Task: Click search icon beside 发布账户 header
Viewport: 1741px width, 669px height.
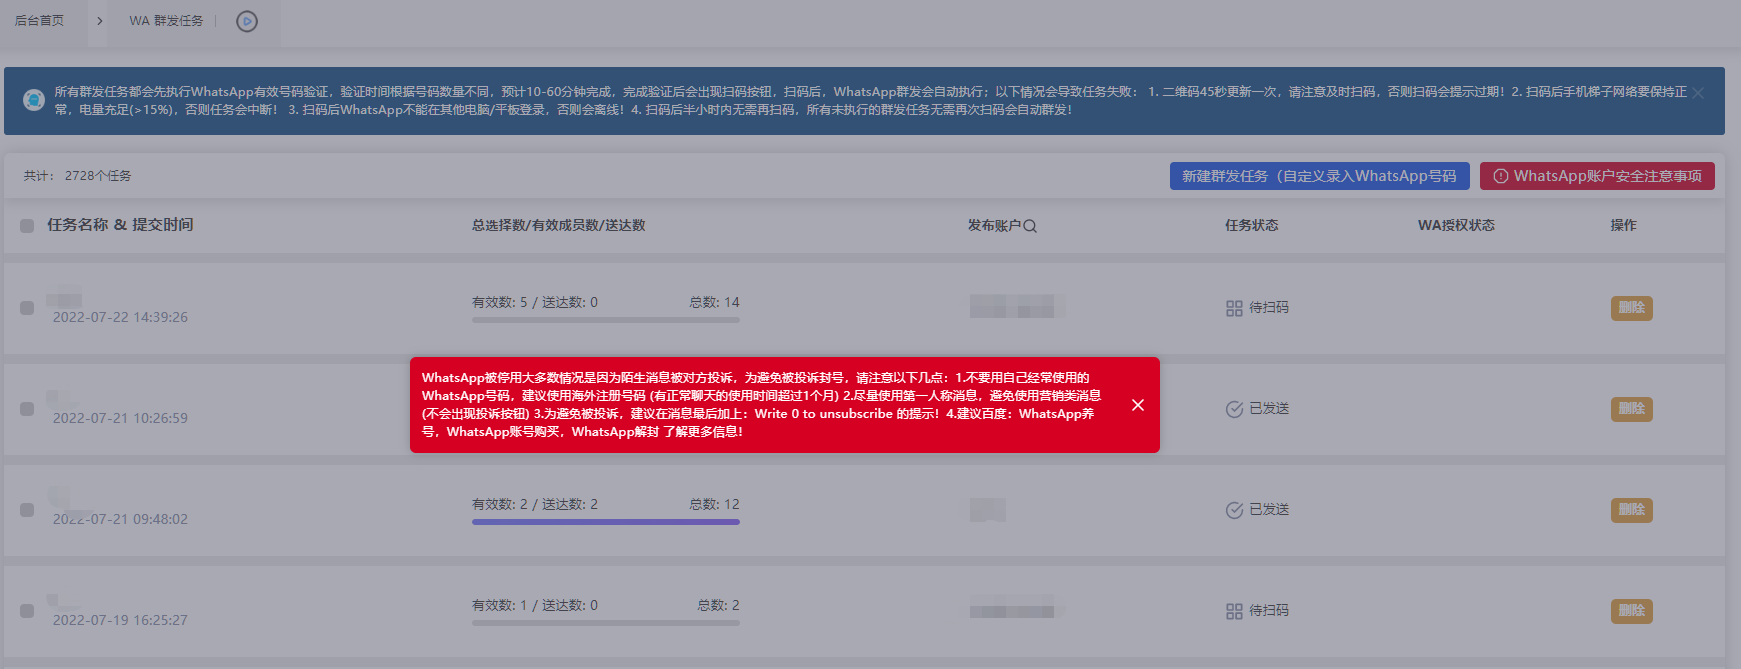Action: [1030, 226]
